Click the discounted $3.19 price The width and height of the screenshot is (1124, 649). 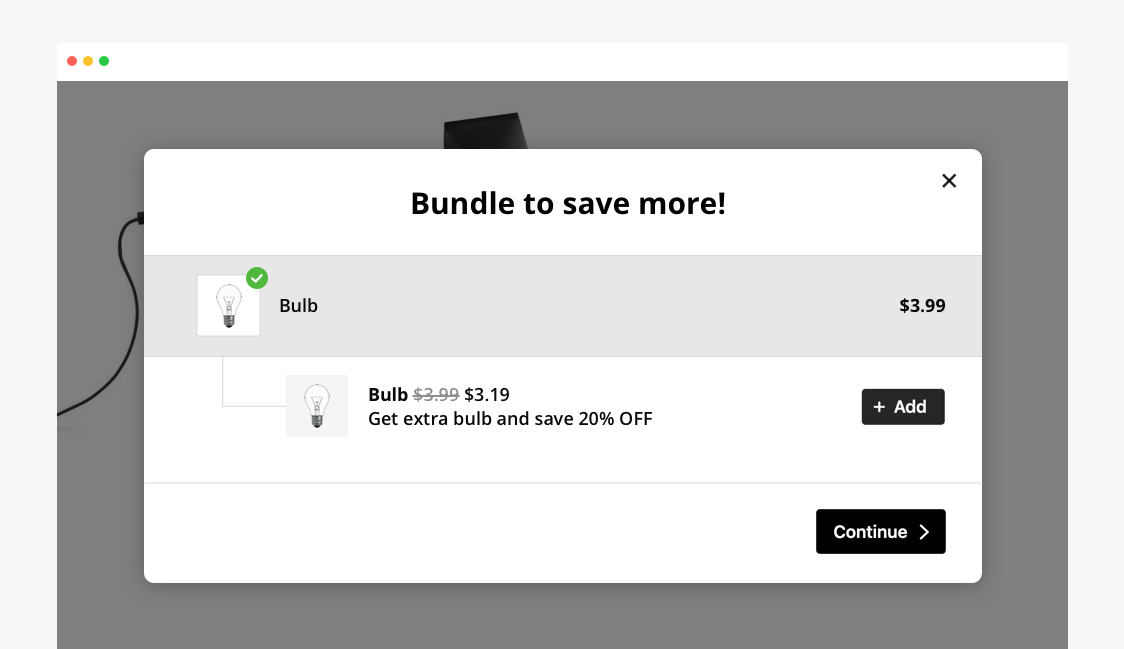(487, 394)
